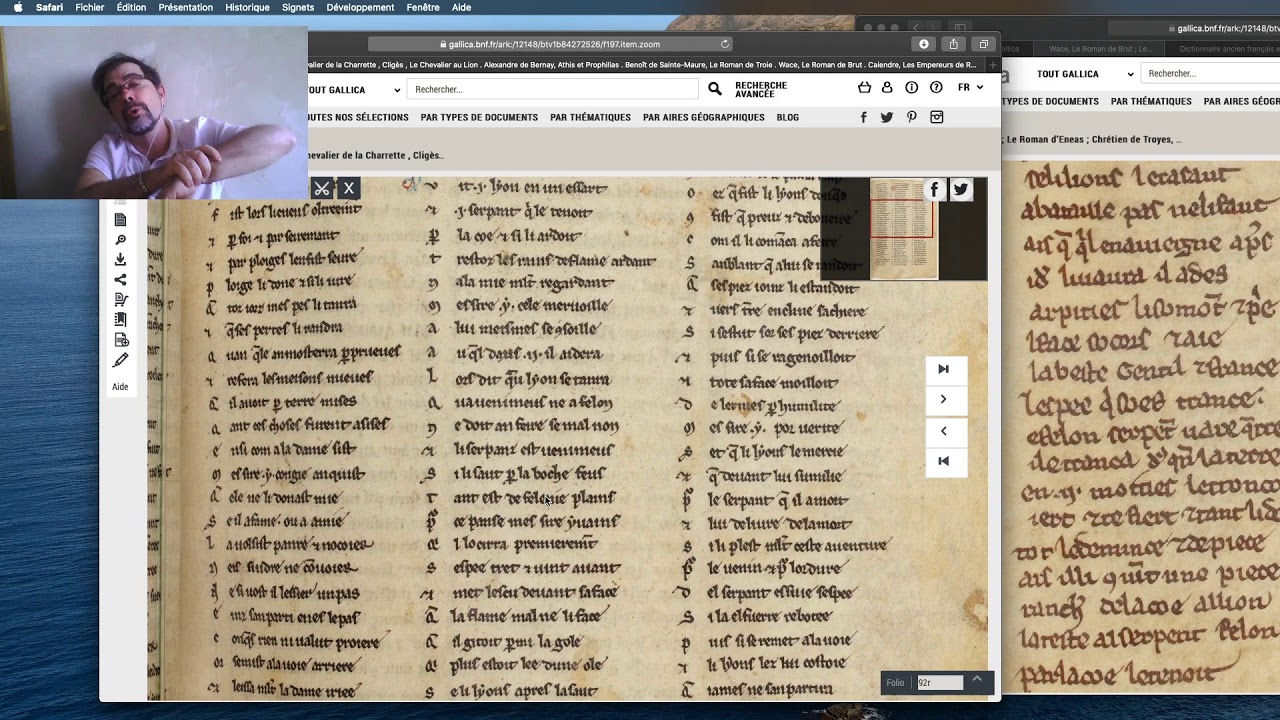The height and width of the screenshot is (720, 1280).
Task: Close the viewer with the X button
Action: pos(348,188)
